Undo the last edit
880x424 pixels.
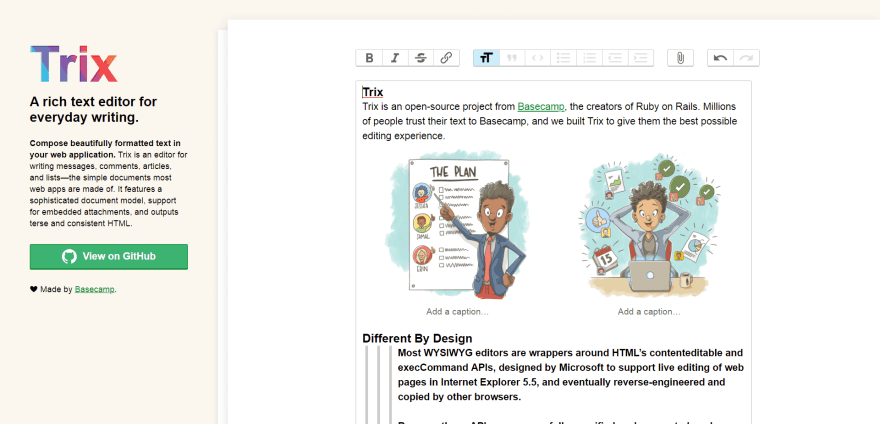pyautogui.click(x=721, y=58)
